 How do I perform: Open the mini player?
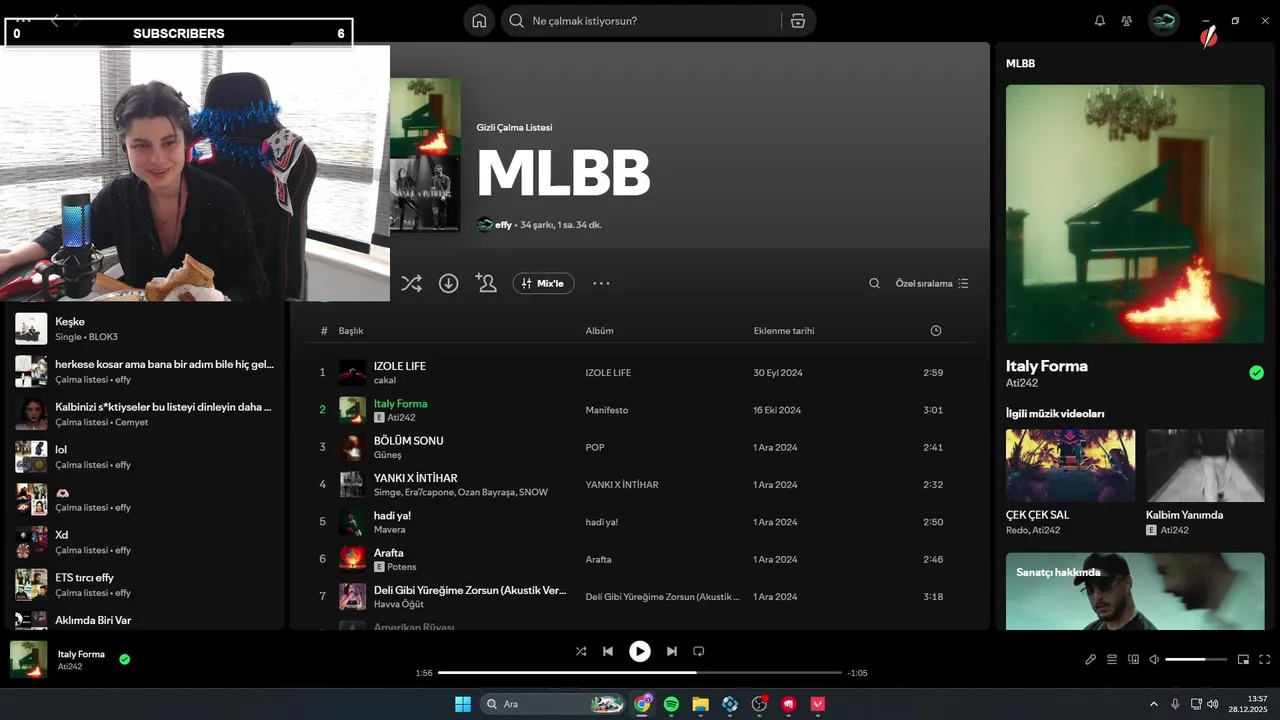1243,659
